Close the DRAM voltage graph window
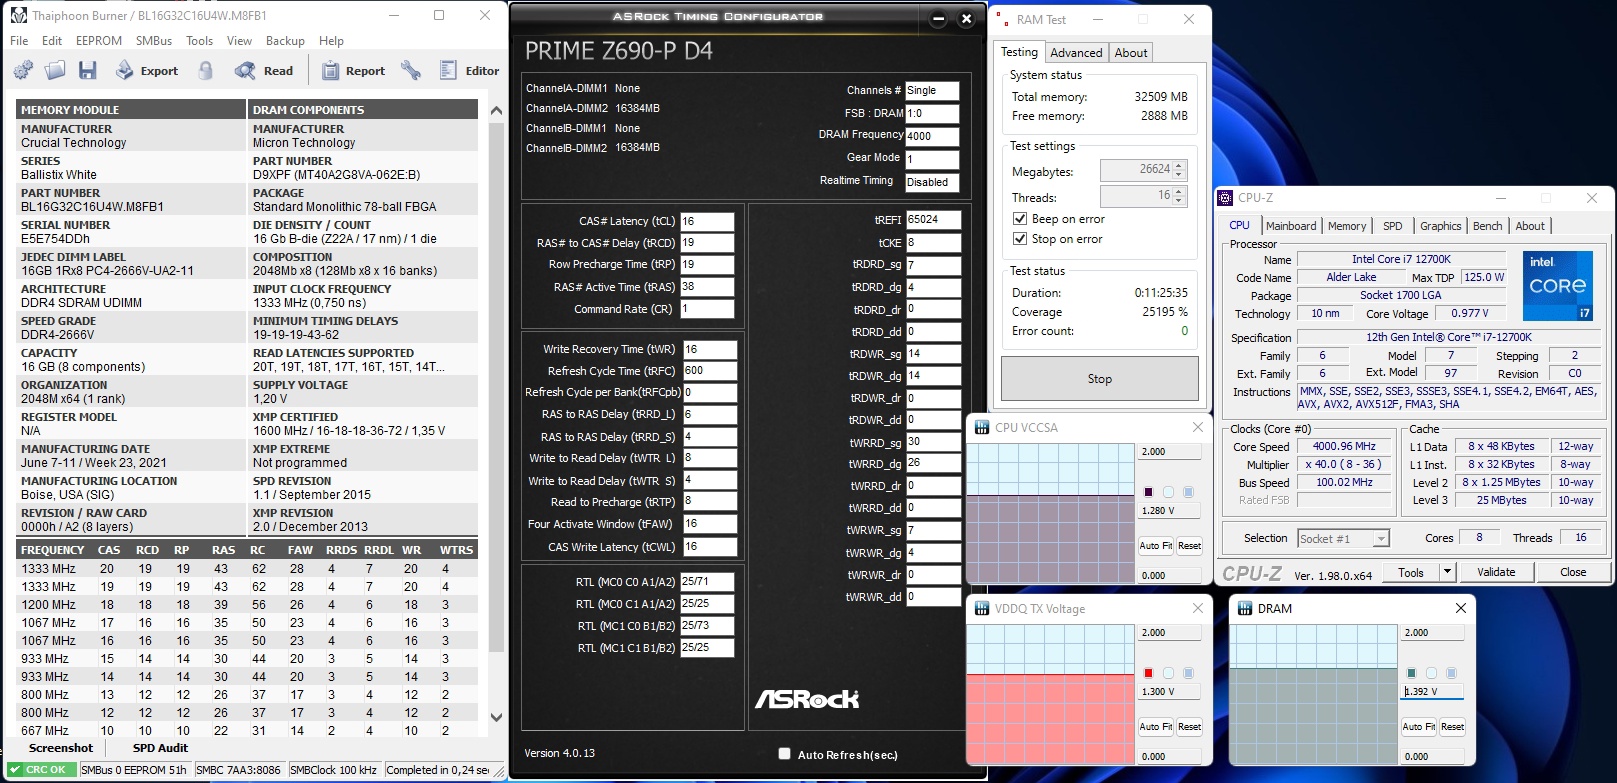The height and width of the screenshot is (783, 1617). coord(1460,608)
